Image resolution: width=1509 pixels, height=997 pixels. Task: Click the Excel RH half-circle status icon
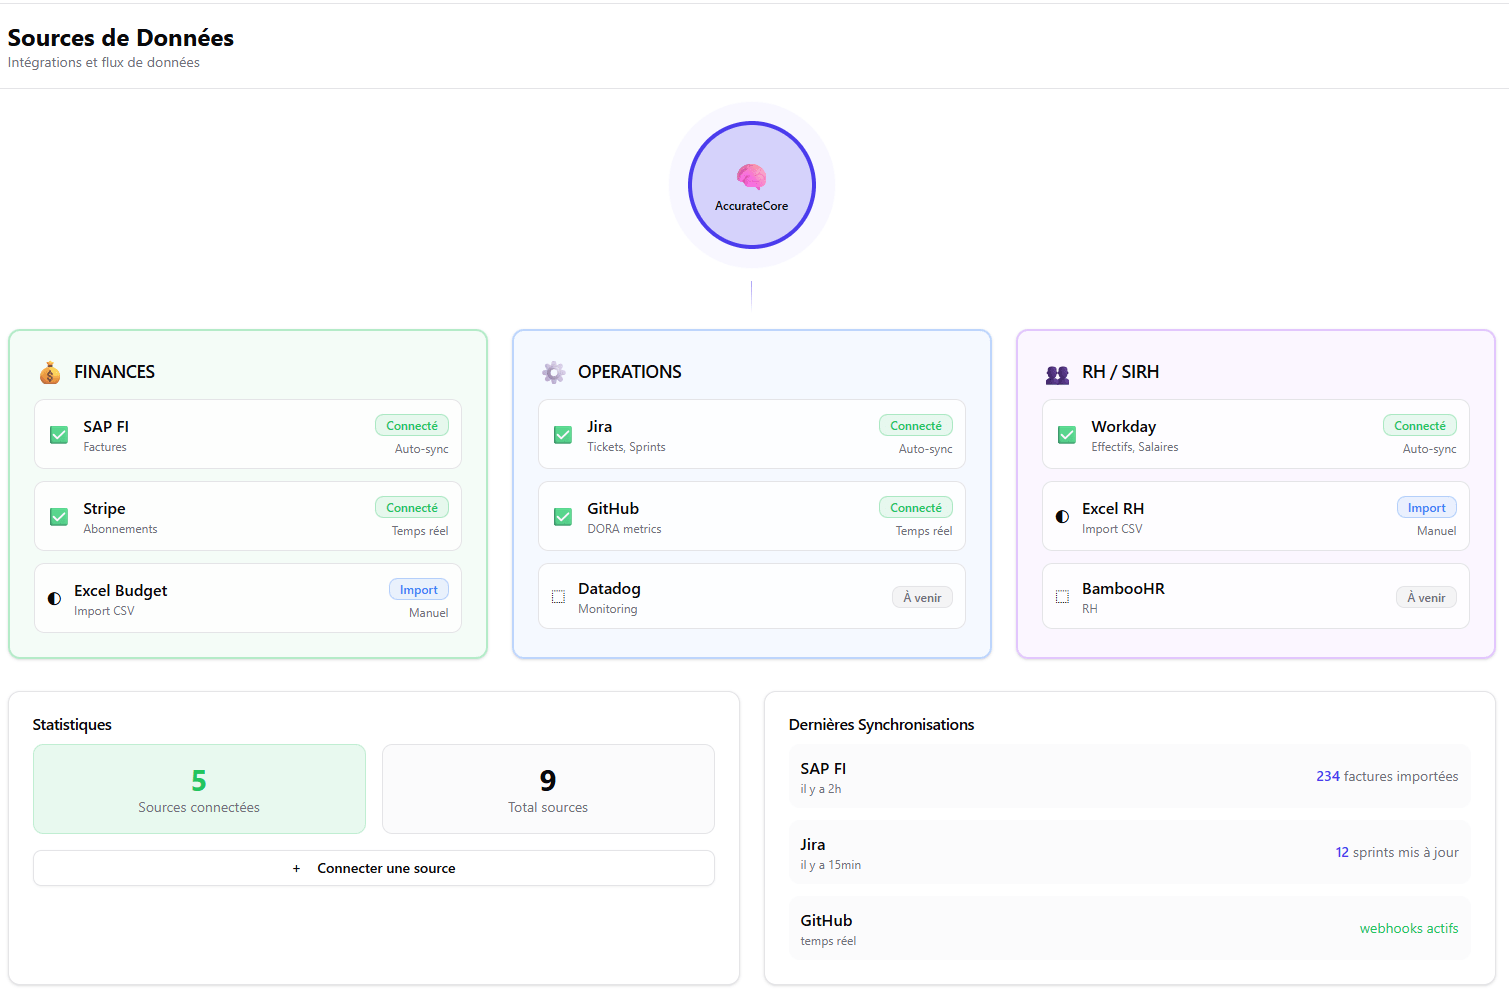point(1062,517)
